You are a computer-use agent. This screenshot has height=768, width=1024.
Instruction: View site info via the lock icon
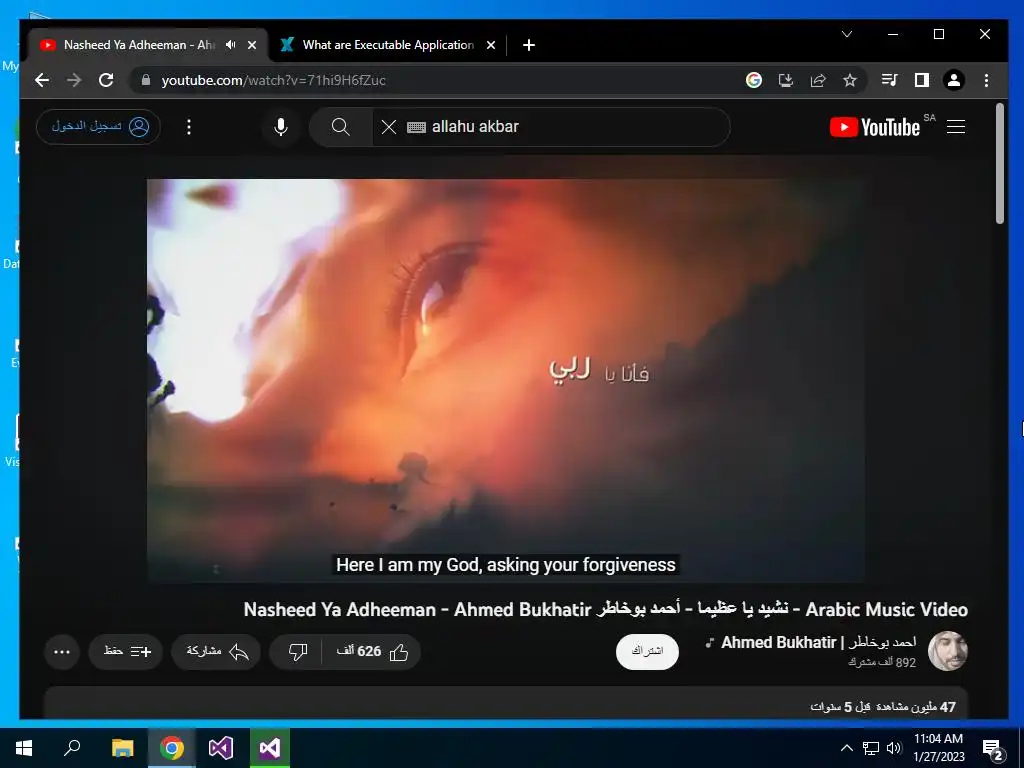(x=146, y=80)
